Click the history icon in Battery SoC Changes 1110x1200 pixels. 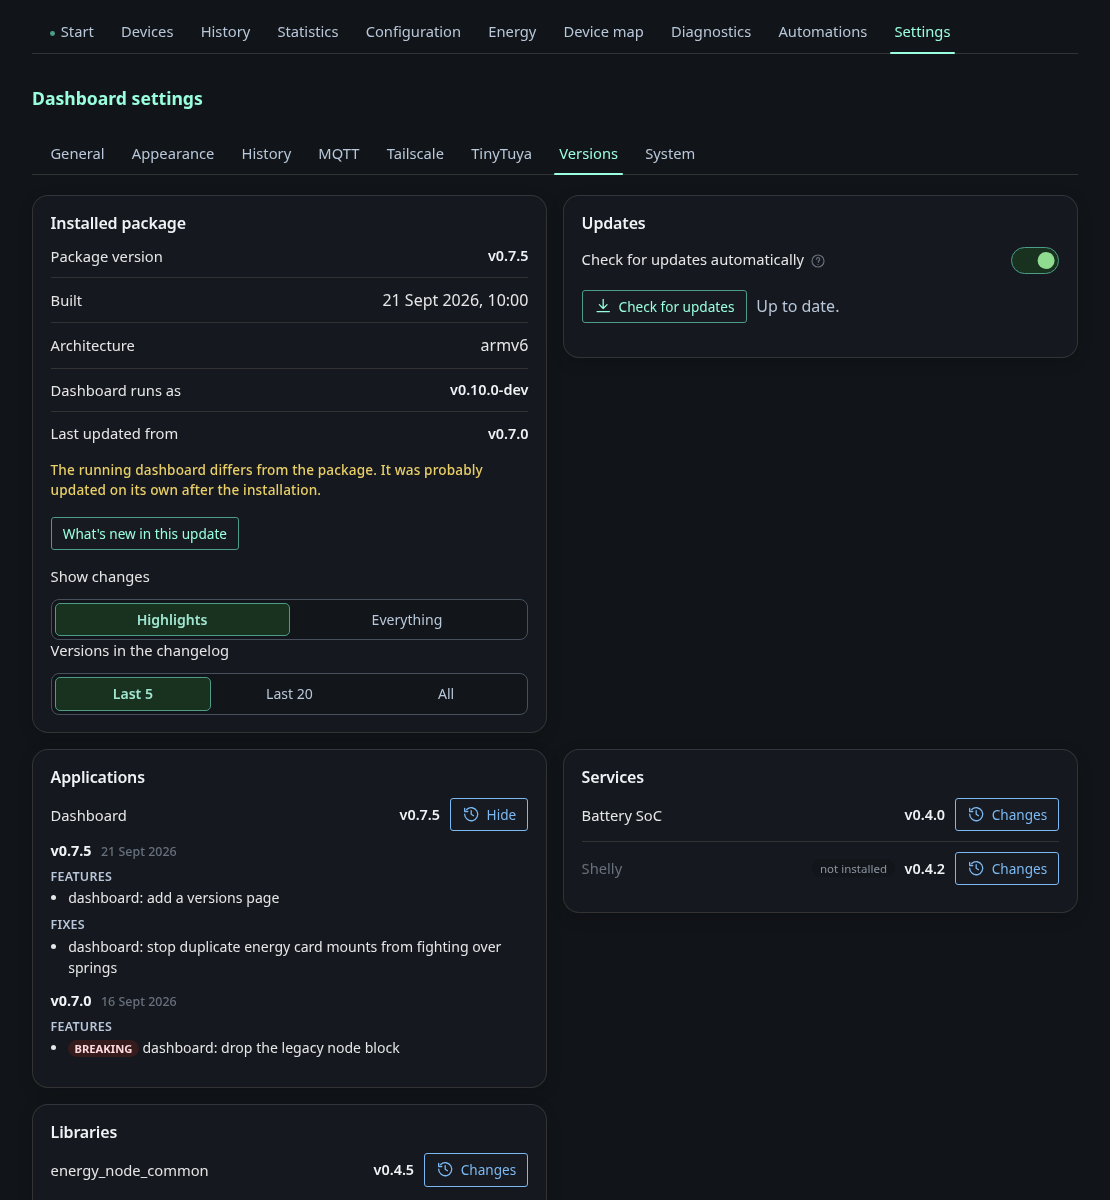pos(976,815)
